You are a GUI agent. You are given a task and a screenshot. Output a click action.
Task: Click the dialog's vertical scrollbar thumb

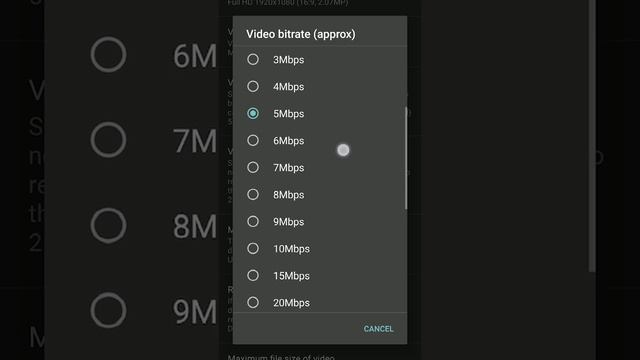(x=406, y=158)
